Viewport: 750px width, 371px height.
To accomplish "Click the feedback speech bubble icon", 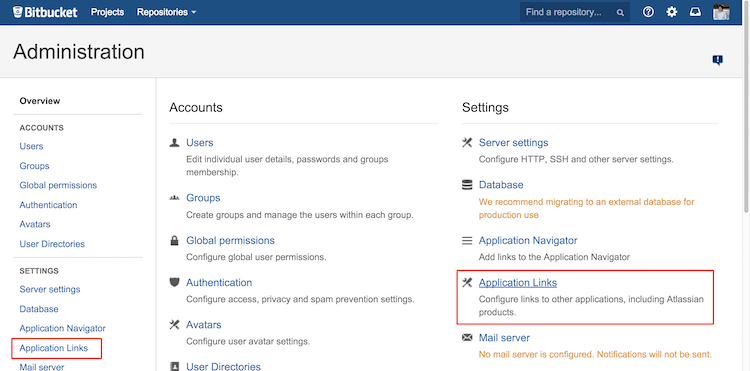I will tap(717, 60).
